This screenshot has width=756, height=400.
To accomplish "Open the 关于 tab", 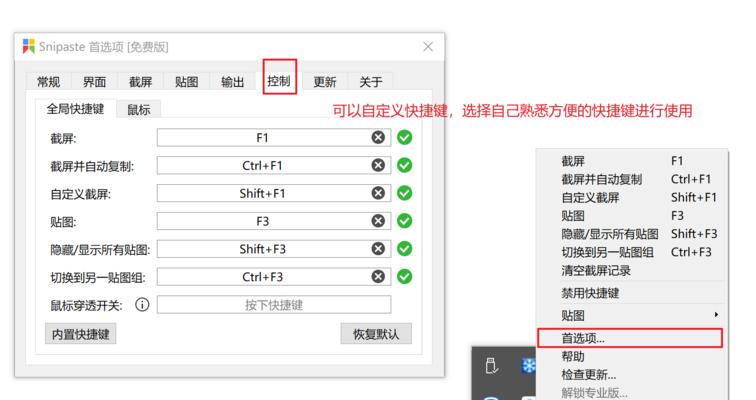I will pyautogui.click(x=371, y=82).
